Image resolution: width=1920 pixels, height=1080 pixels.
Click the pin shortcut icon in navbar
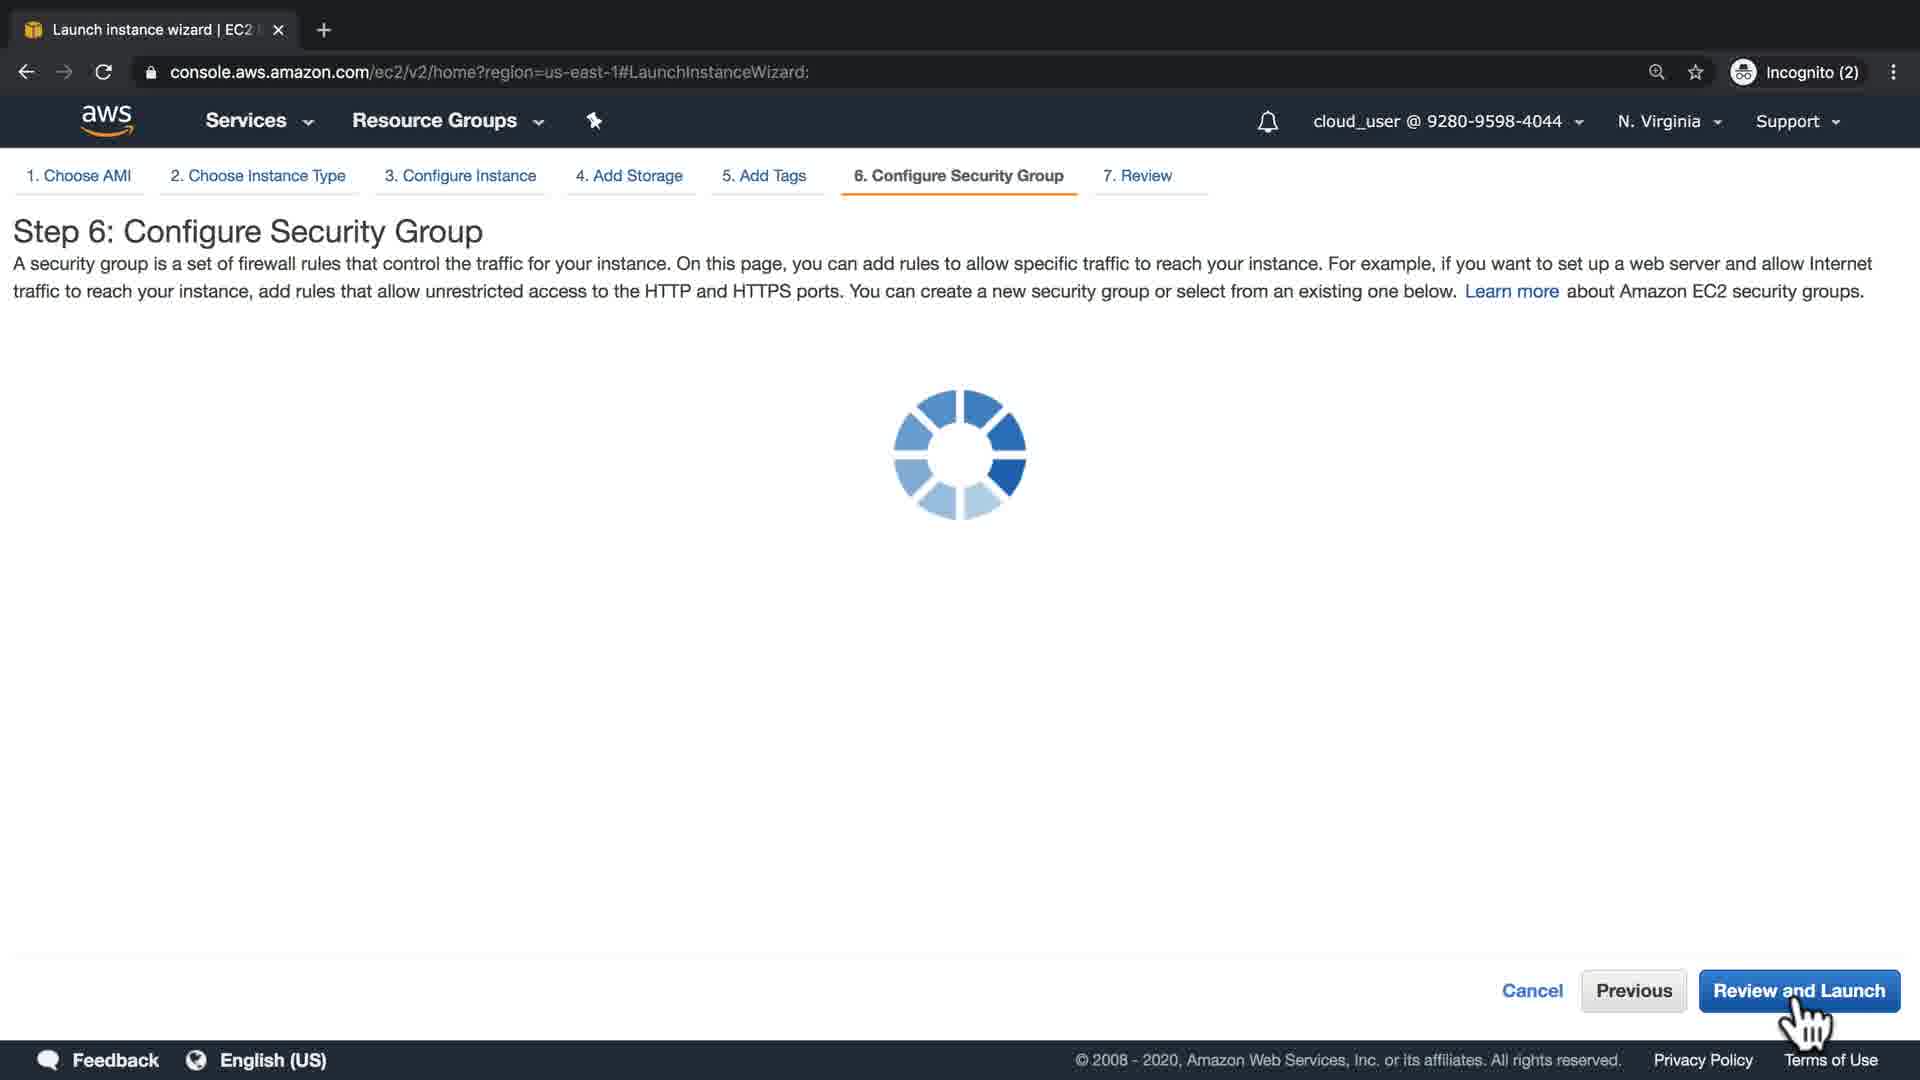[x=594, y=121]
